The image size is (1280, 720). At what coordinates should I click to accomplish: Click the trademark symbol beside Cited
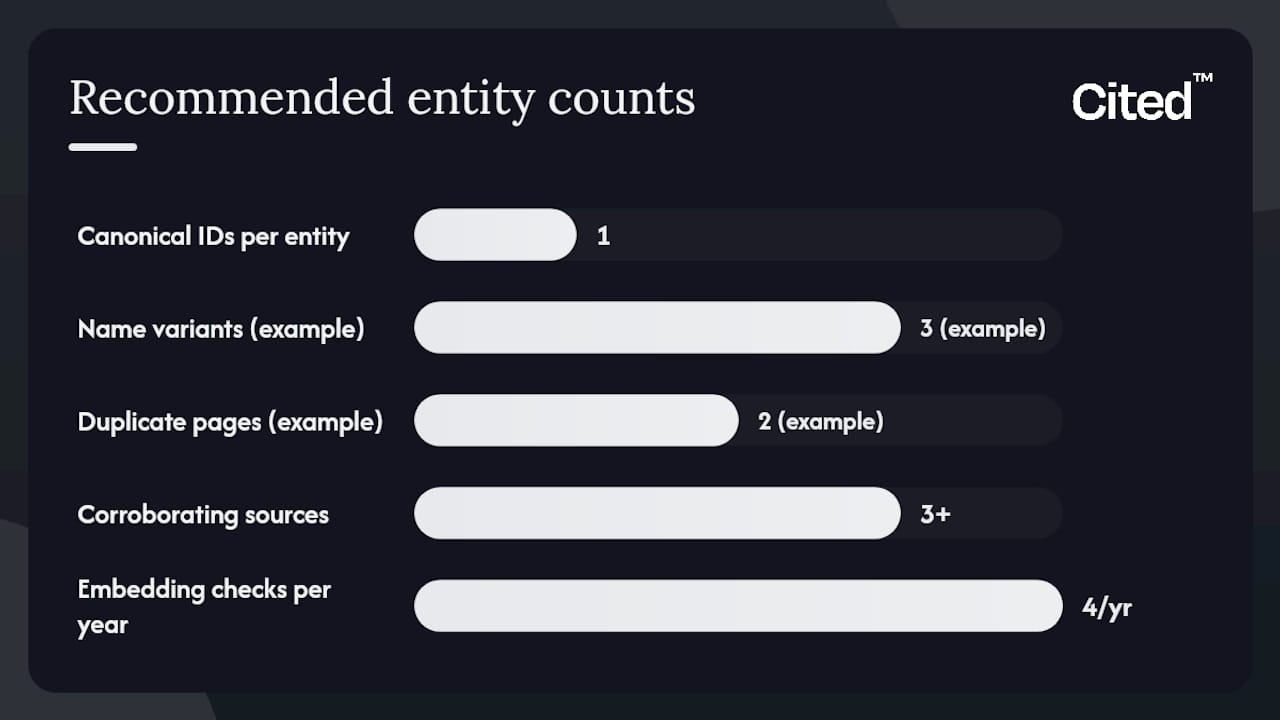pyautogui.click(x=1203, y=79)
